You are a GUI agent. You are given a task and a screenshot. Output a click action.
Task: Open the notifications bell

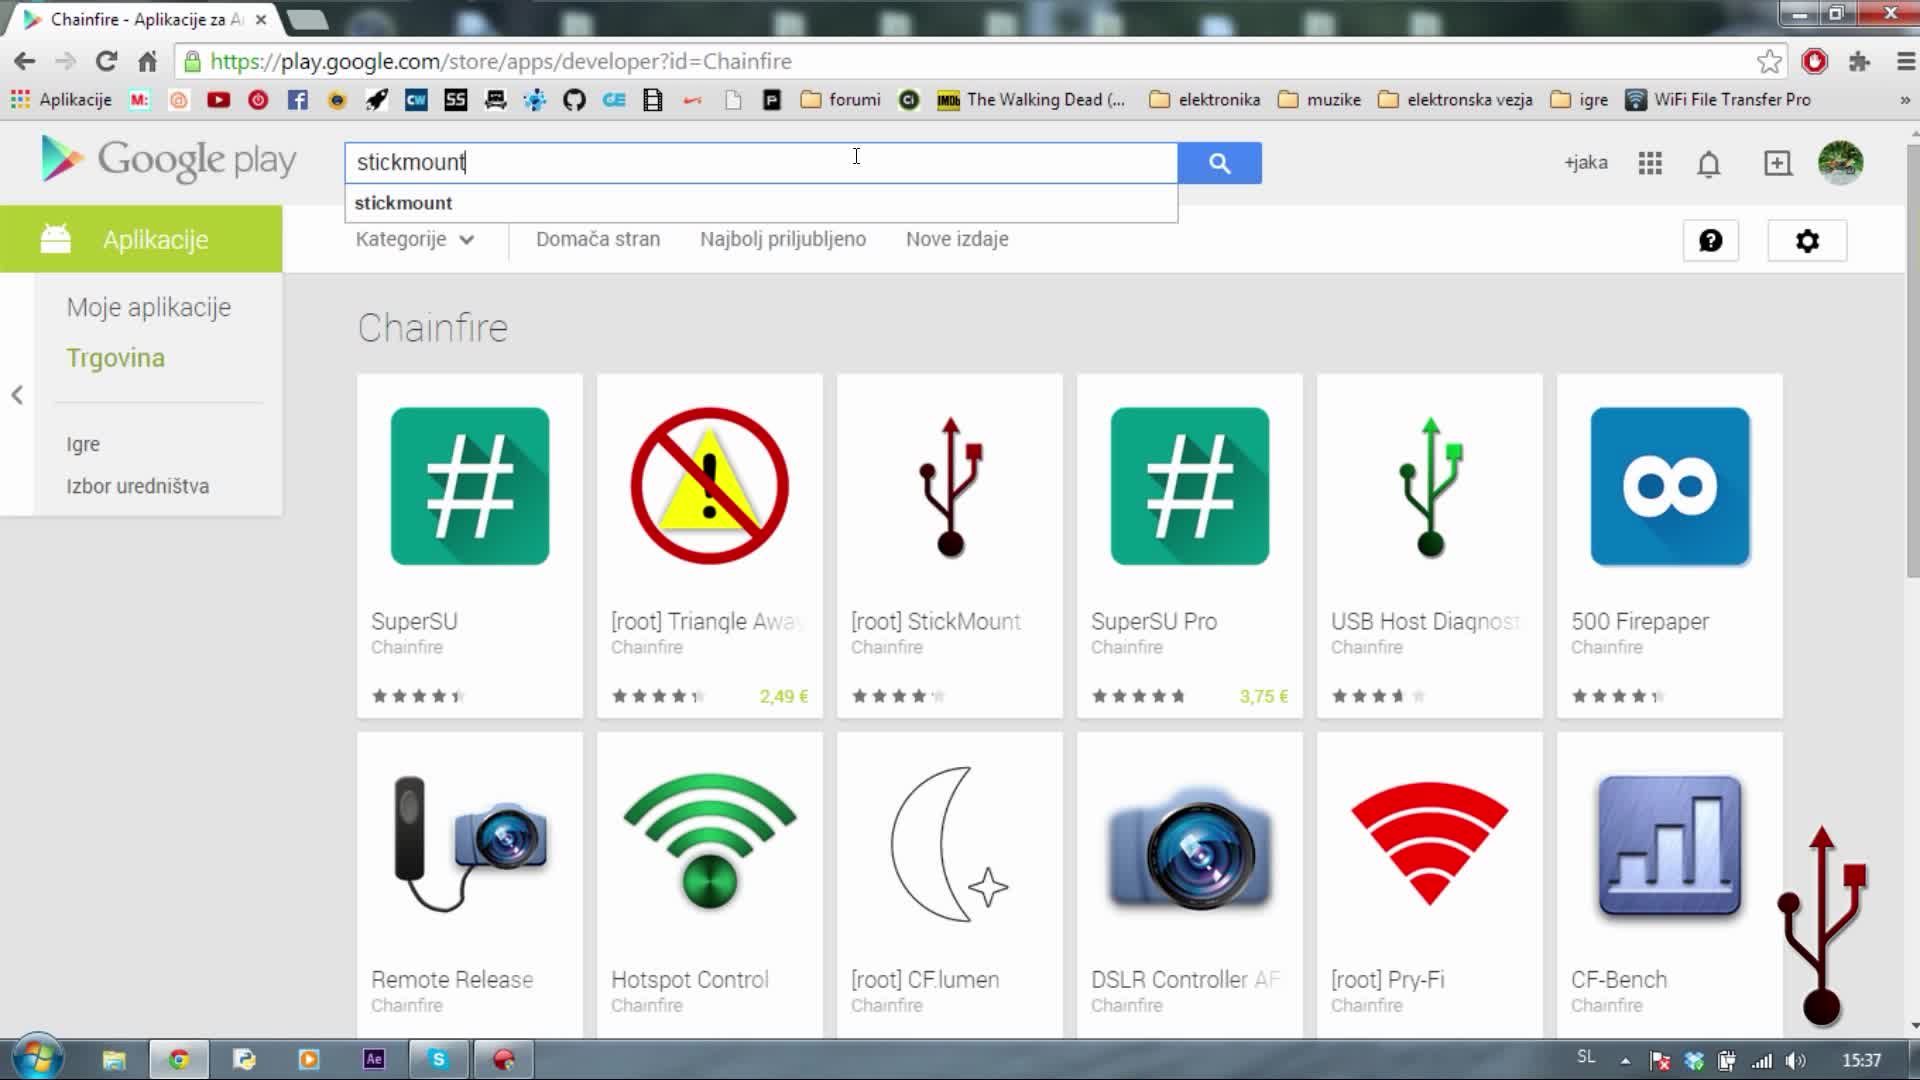tap(1708, 164)
